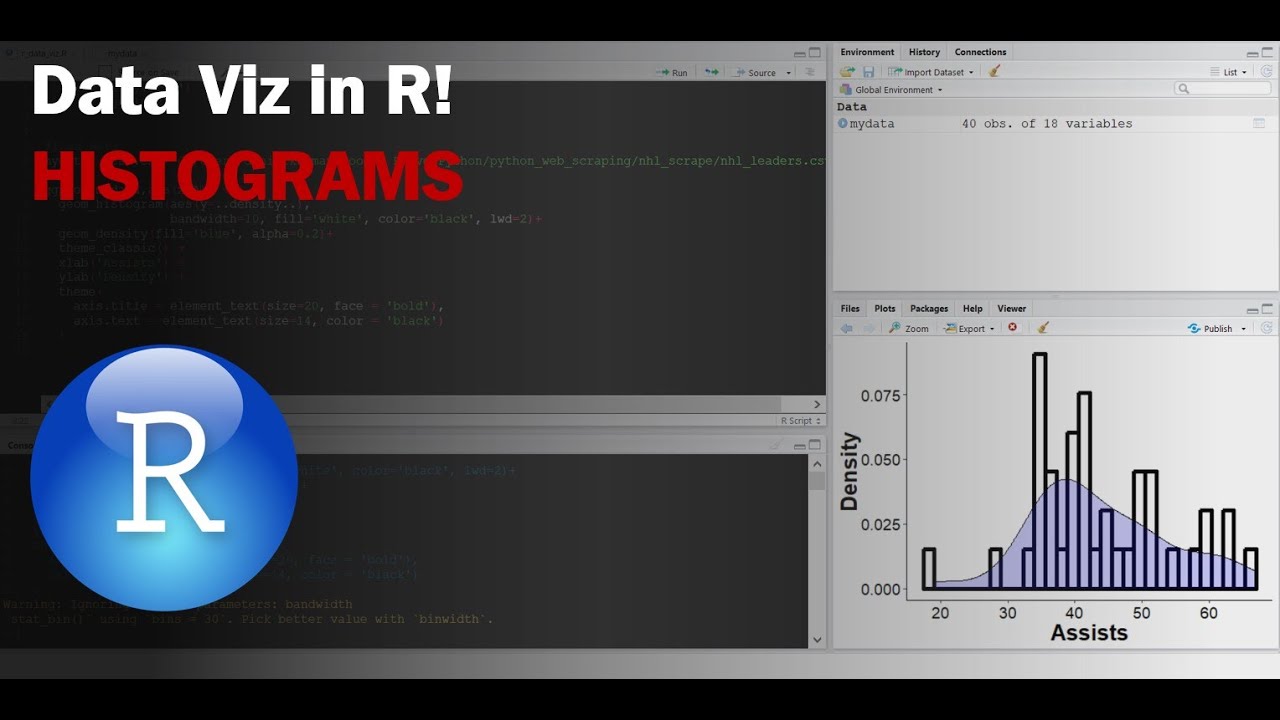Click the environment search field
Image resolution: width=1280 pixels, height=720 pixels.
(x=1222, y=89)
